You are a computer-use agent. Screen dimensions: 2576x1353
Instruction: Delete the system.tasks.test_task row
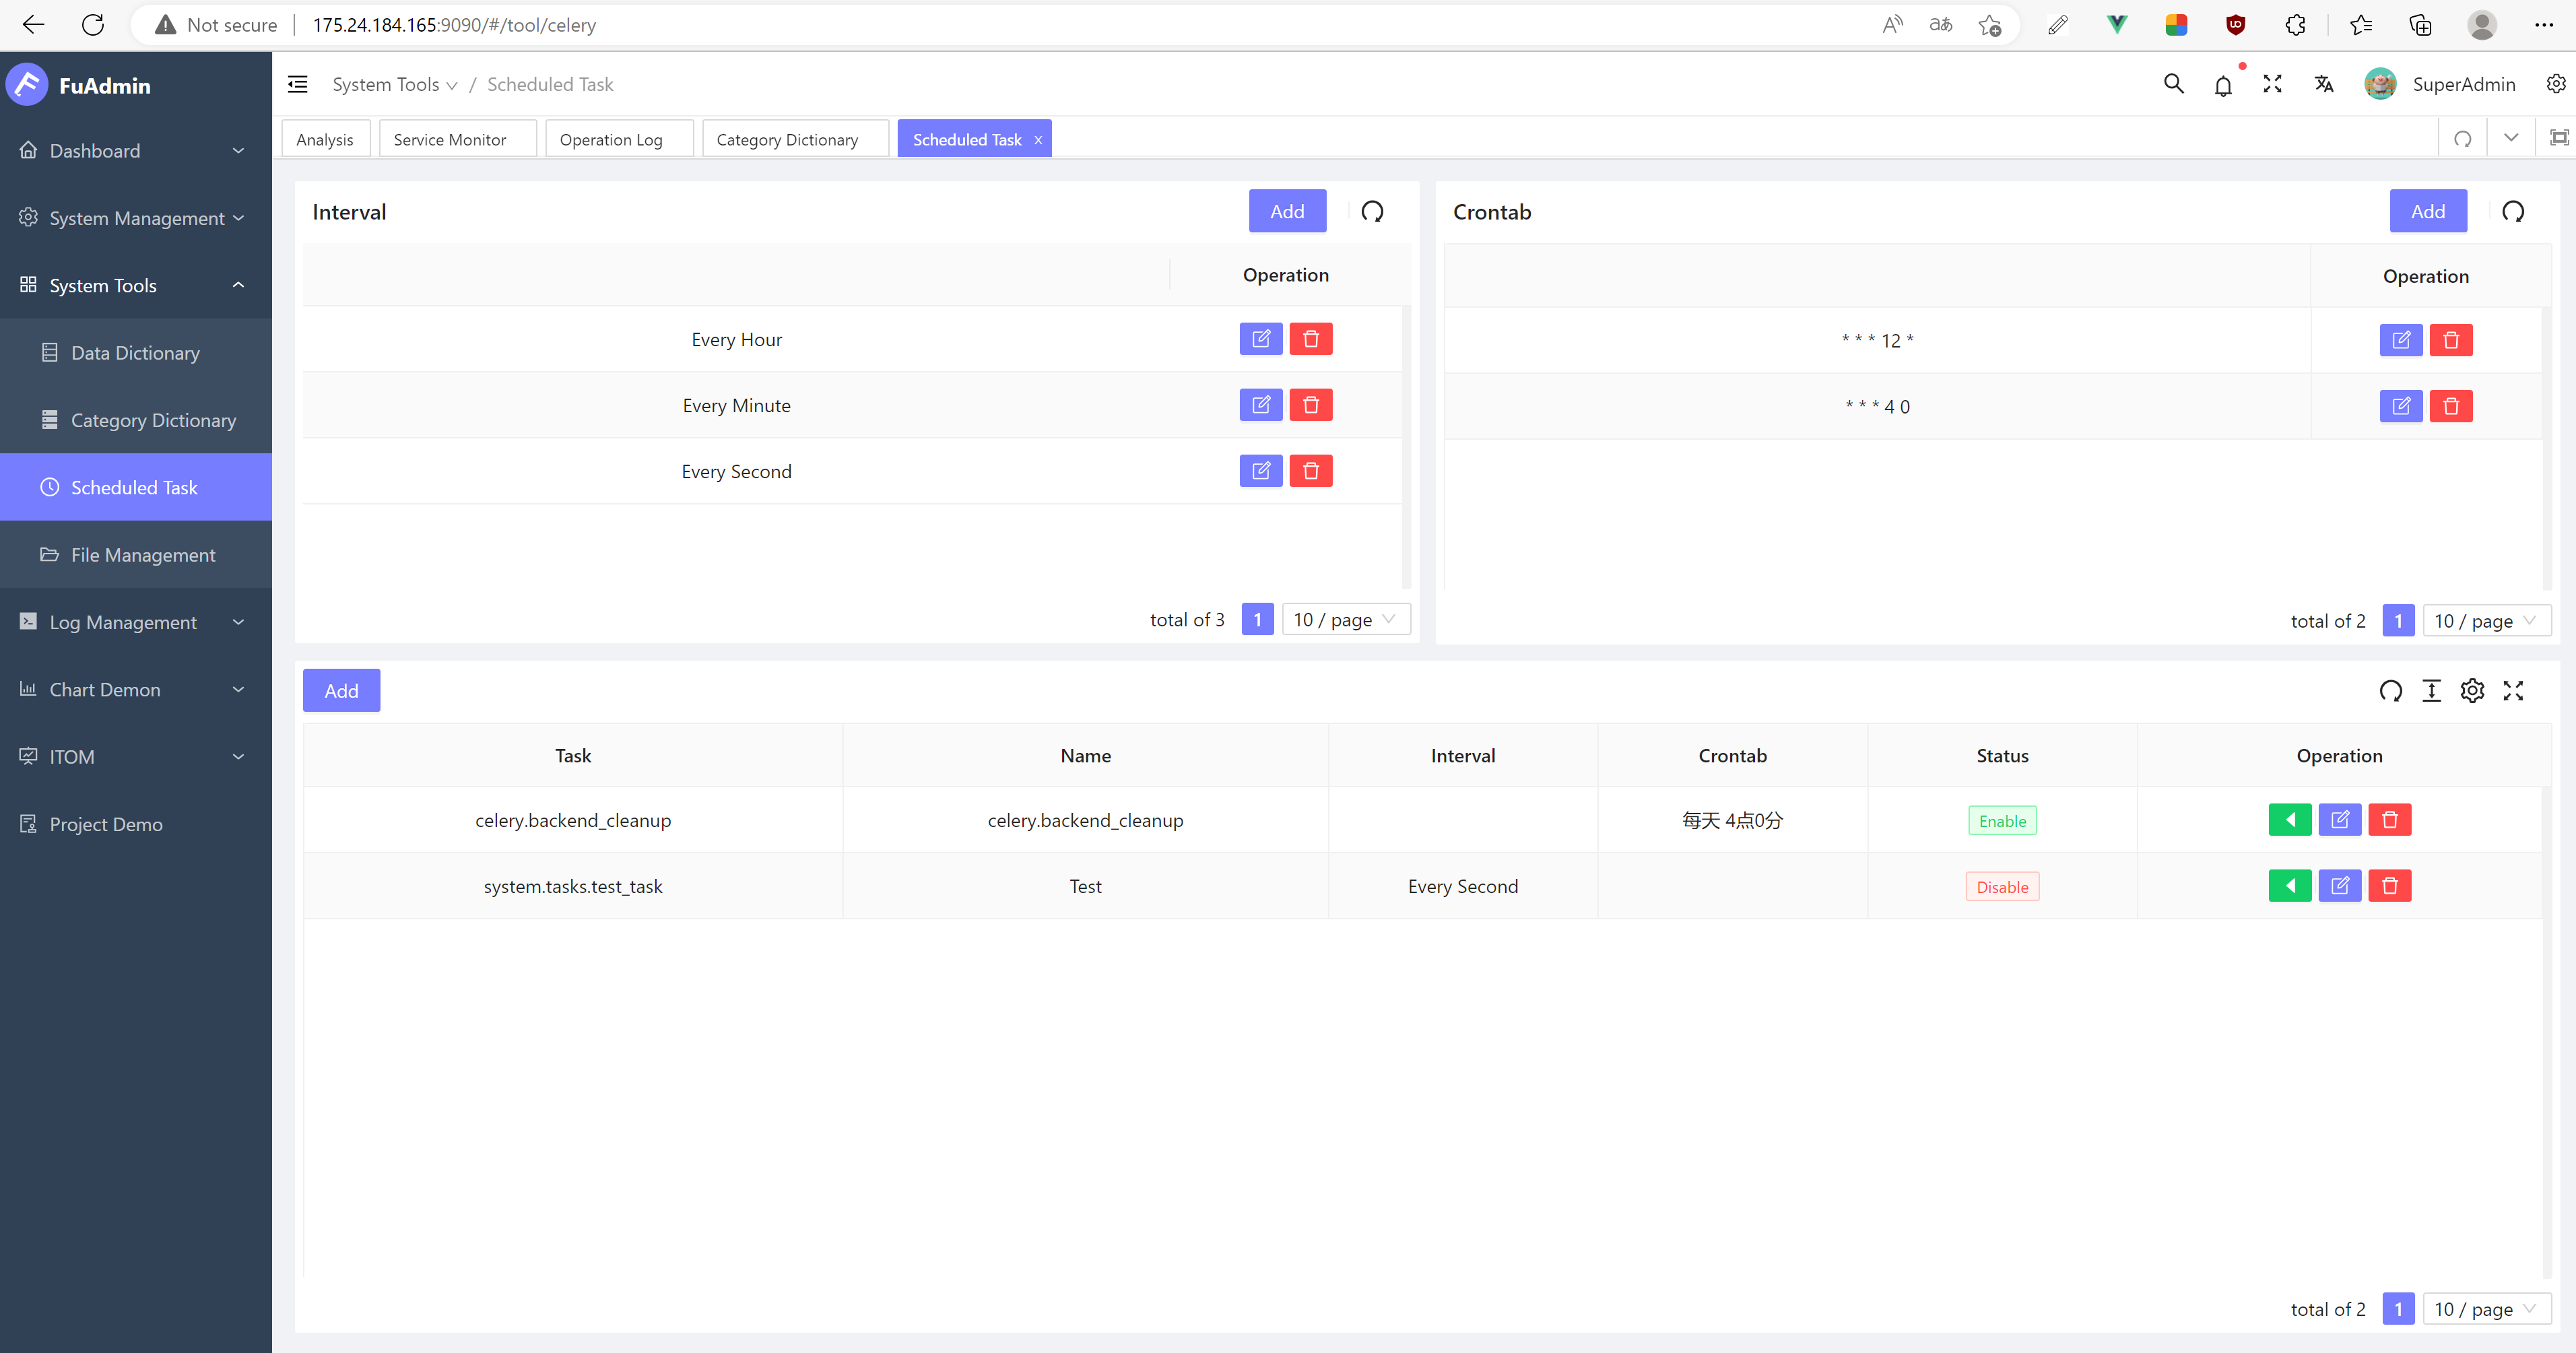[x=2389, y=886]
